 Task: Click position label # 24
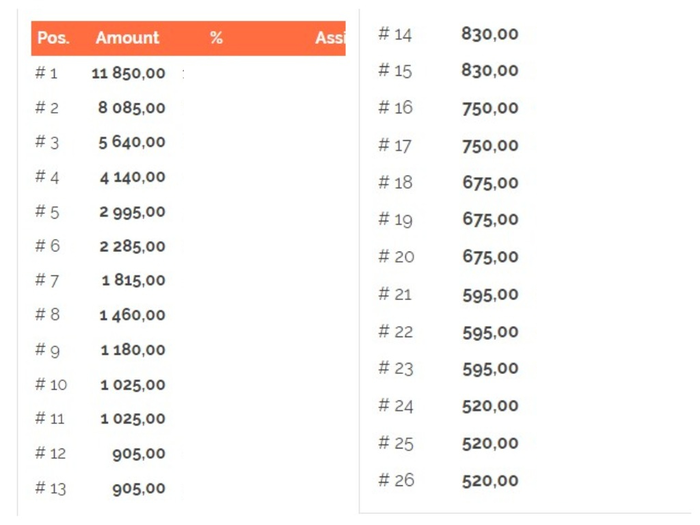tap(396, 406)
